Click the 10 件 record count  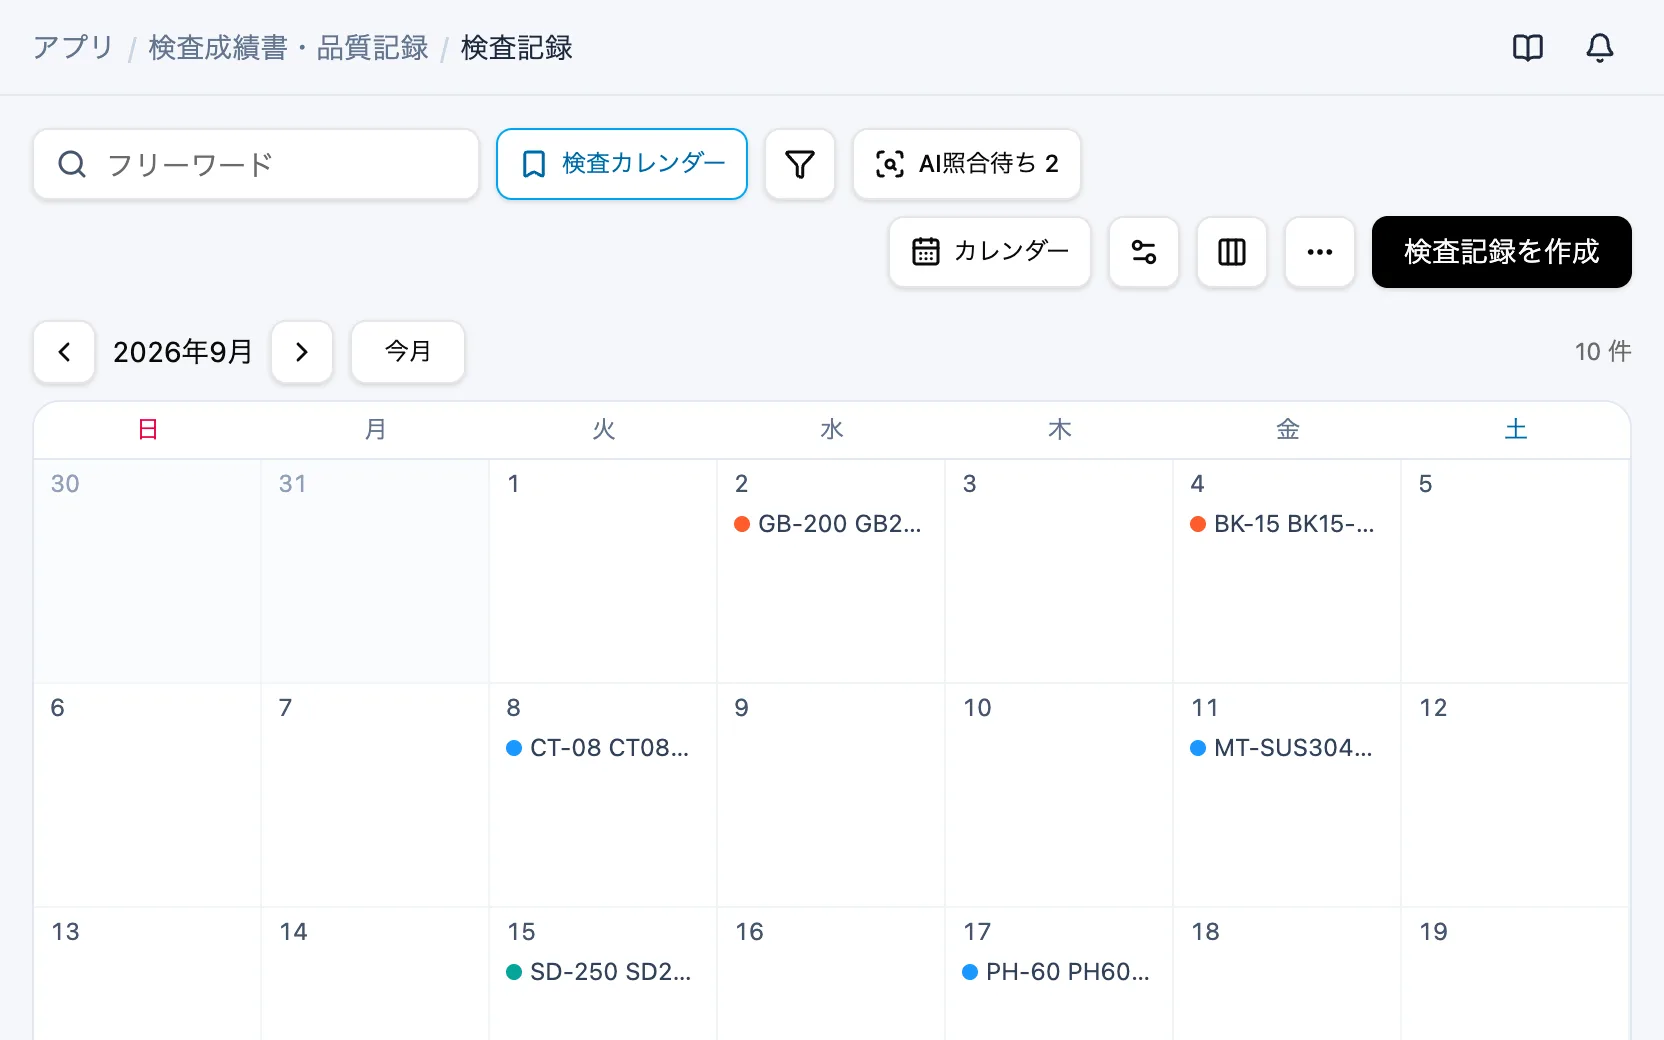pos(1603,352)
